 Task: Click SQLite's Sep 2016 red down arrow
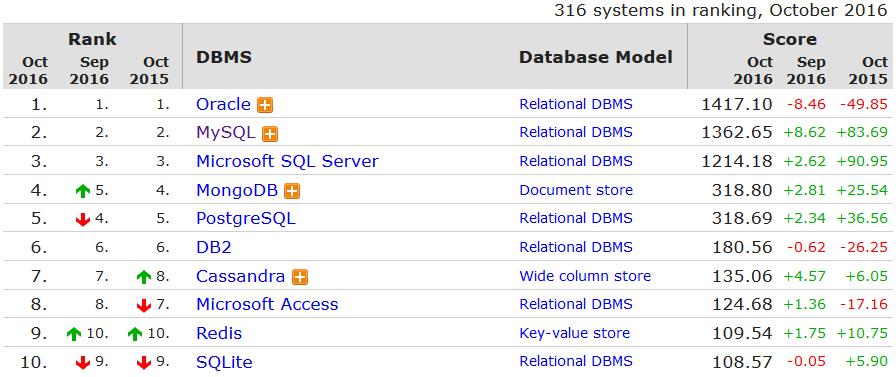tap(83, 363)
